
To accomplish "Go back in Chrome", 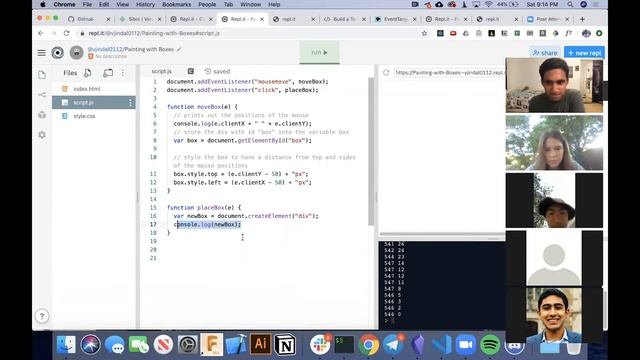I will 41,33.
